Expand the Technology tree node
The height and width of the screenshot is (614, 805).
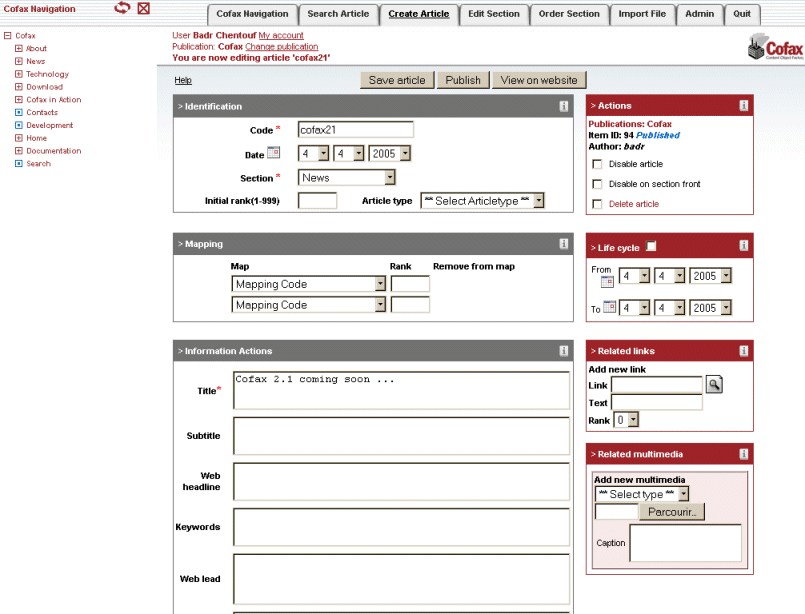[19, 74]
